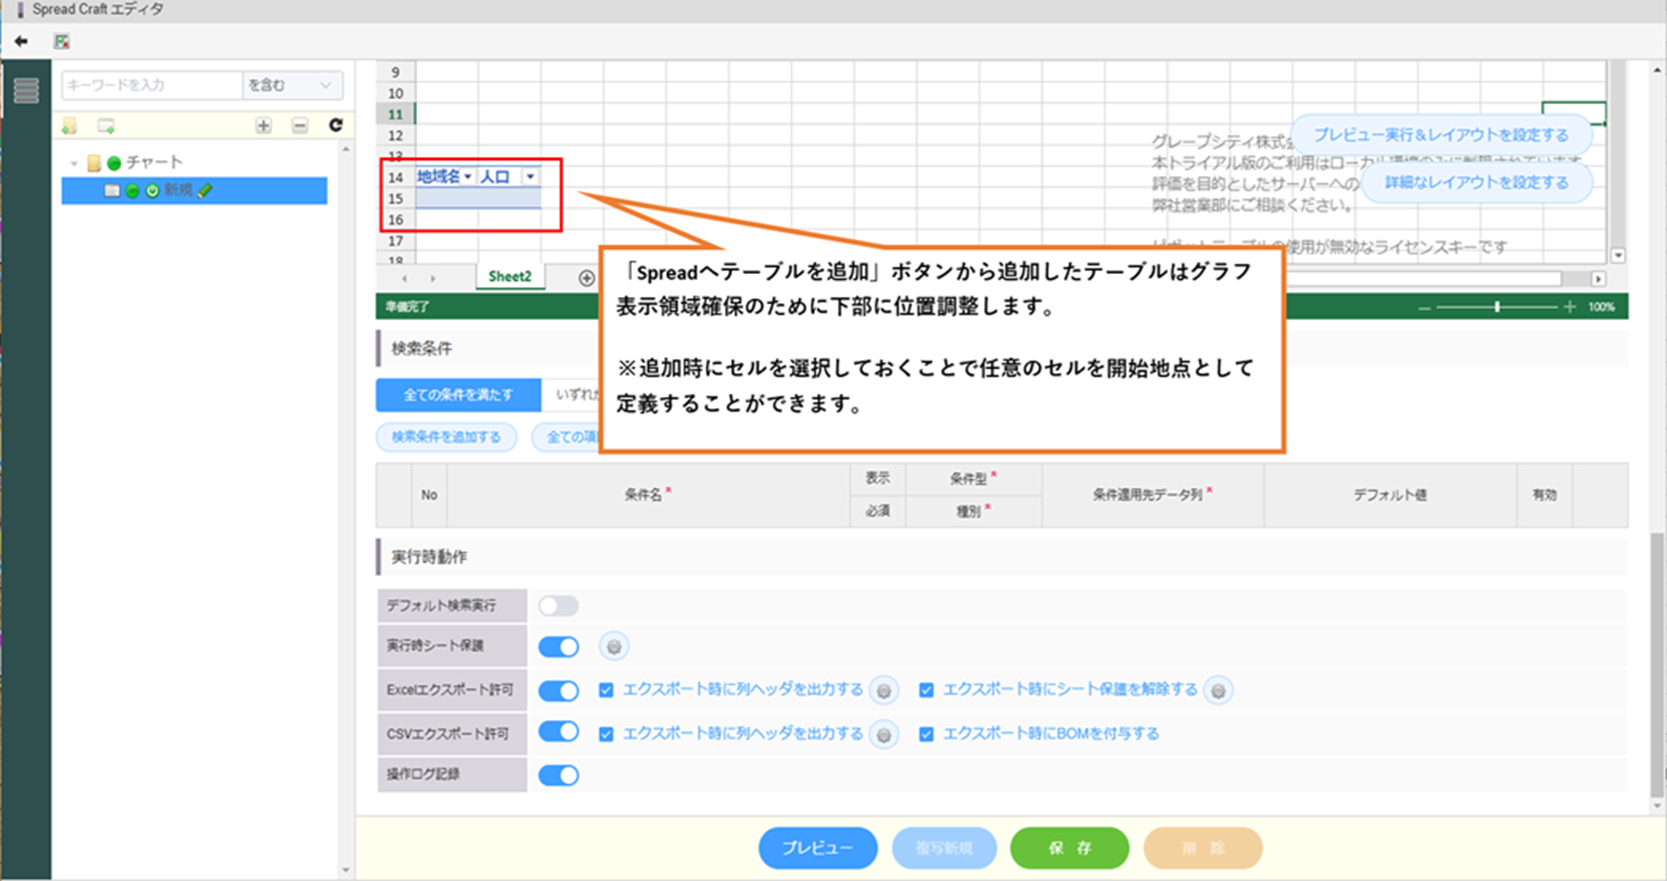Uncheck エクスポート時にBOMを付与する checkbox

click(x=926, y=734)
